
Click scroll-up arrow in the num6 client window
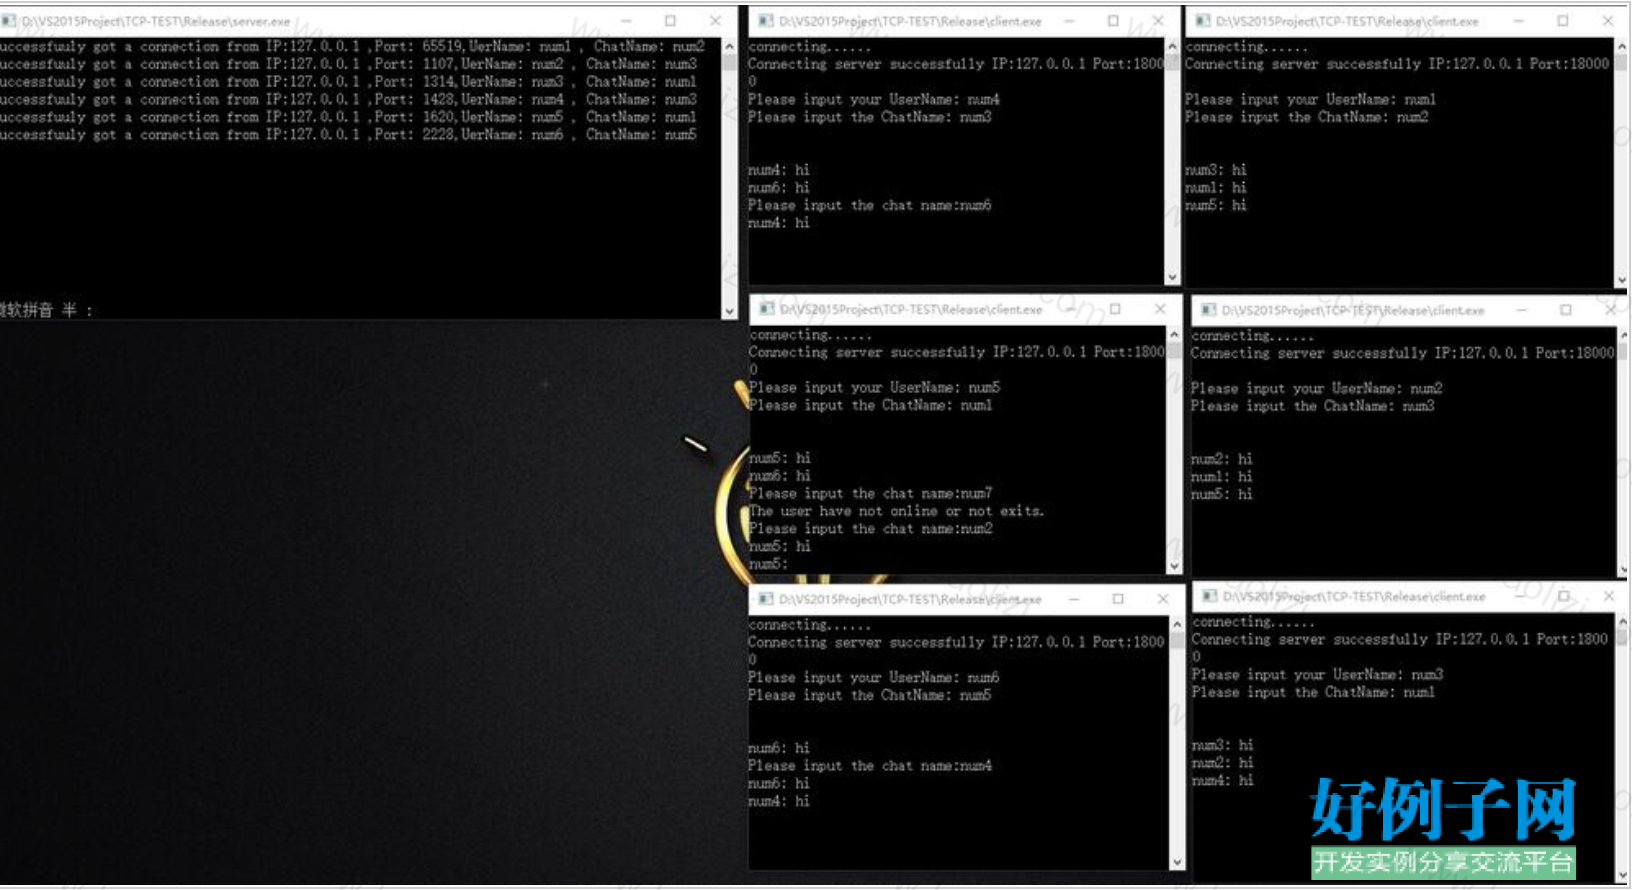coord(1177,625)
